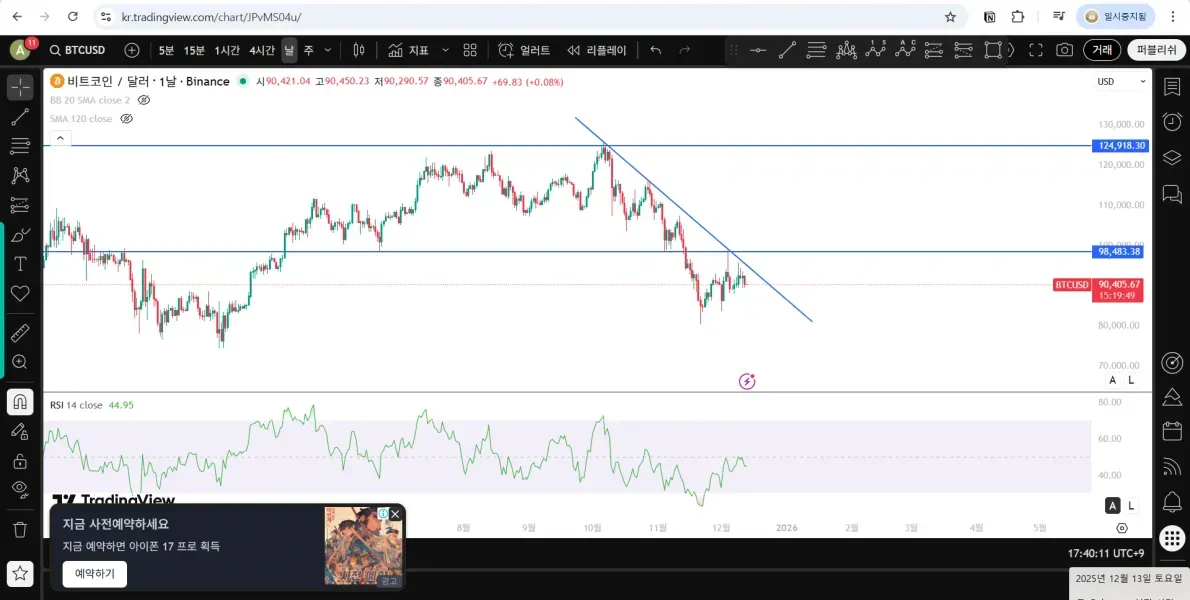Toggle visibility of BB 20 SMA indicator
The image size is (1190, 600).
click(143, 100)
